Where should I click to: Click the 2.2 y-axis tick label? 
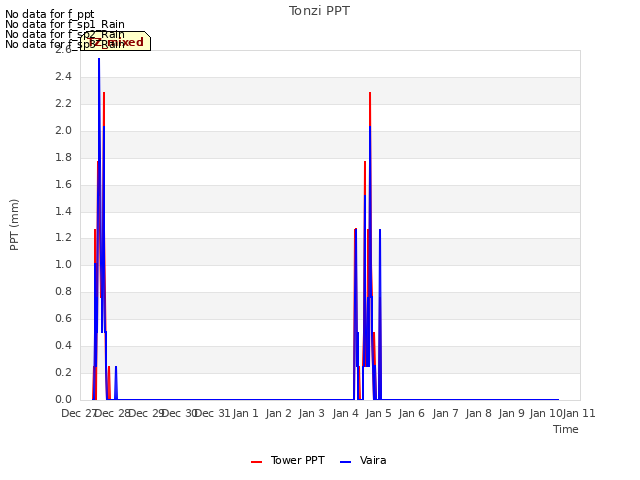coord(63,104)
